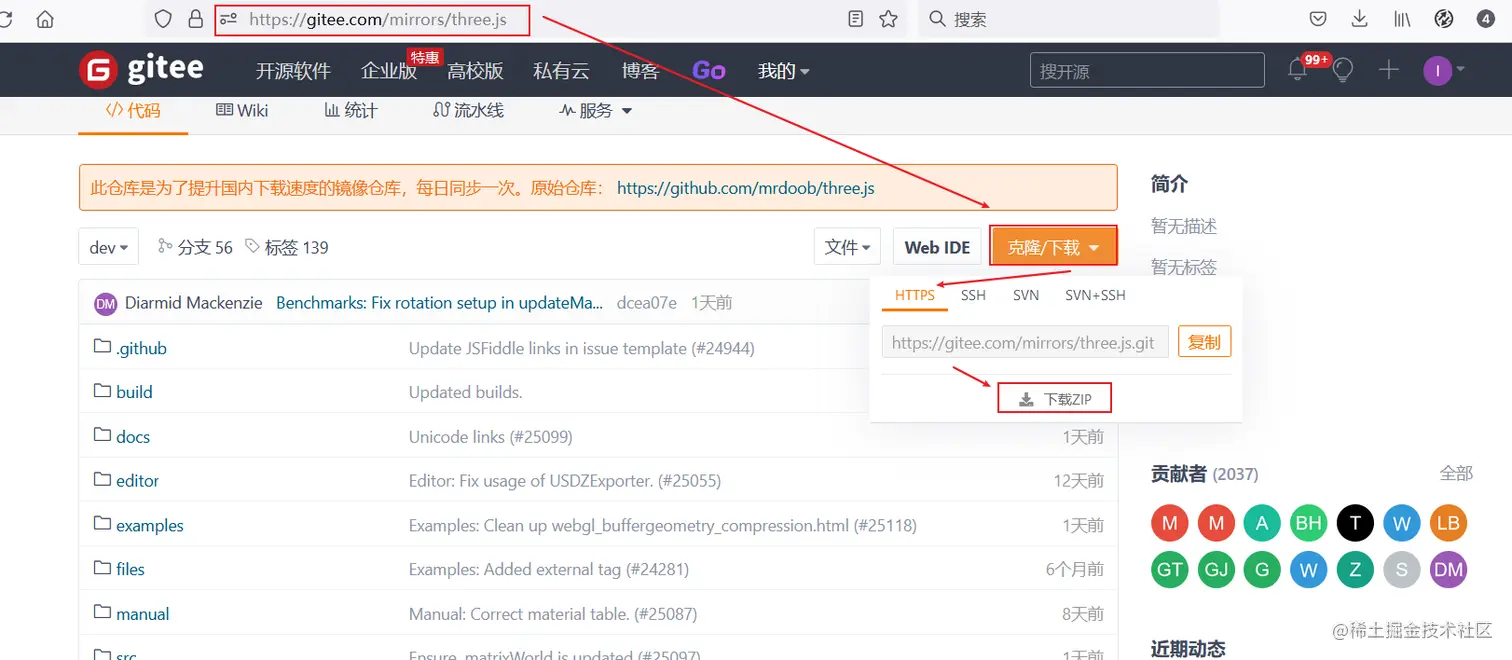Click 企业版 in the top navigation
The width and height of the screenshot is (1512, 660).
(389, 70)
